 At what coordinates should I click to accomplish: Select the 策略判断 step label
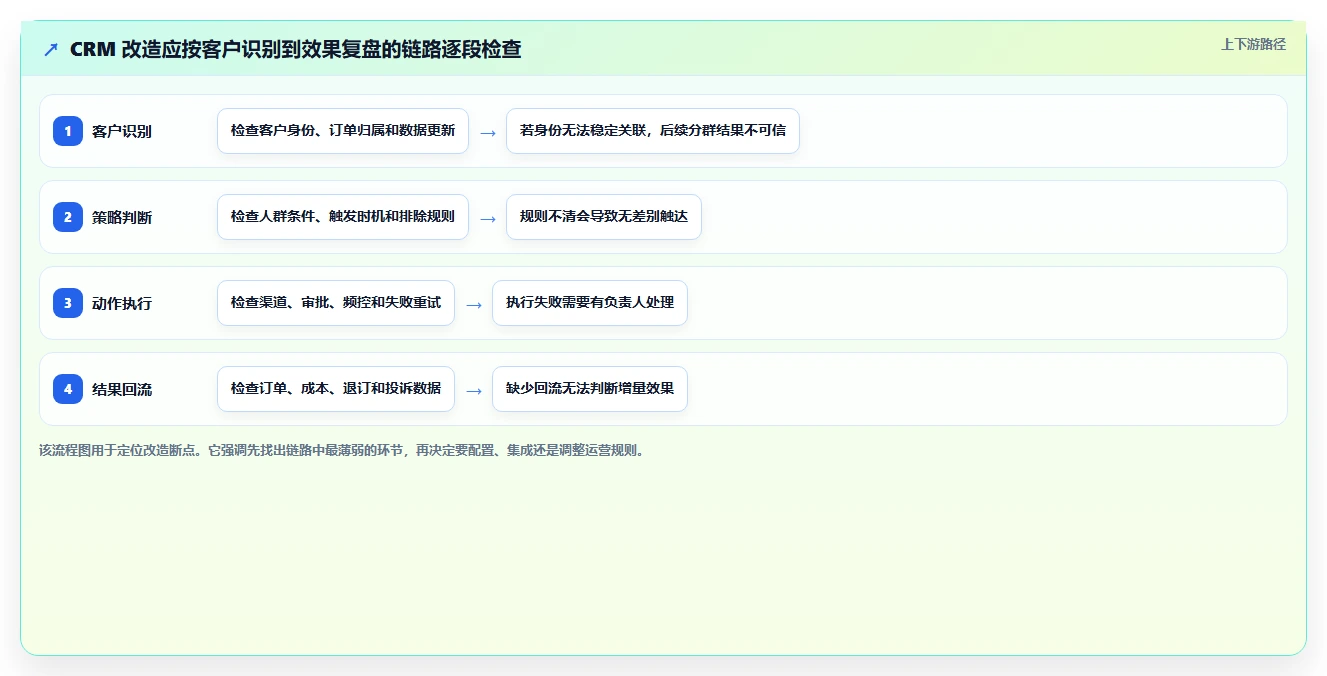click(122, 217)
